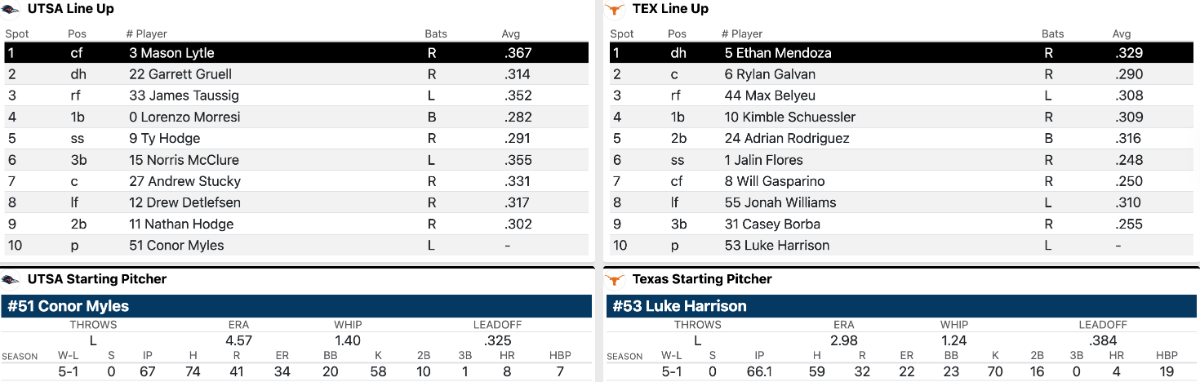Click the Longhorns logo next to Texas Starting Pitcher
The width and height of the screenshot is (1200, 382).
[615, 280]
